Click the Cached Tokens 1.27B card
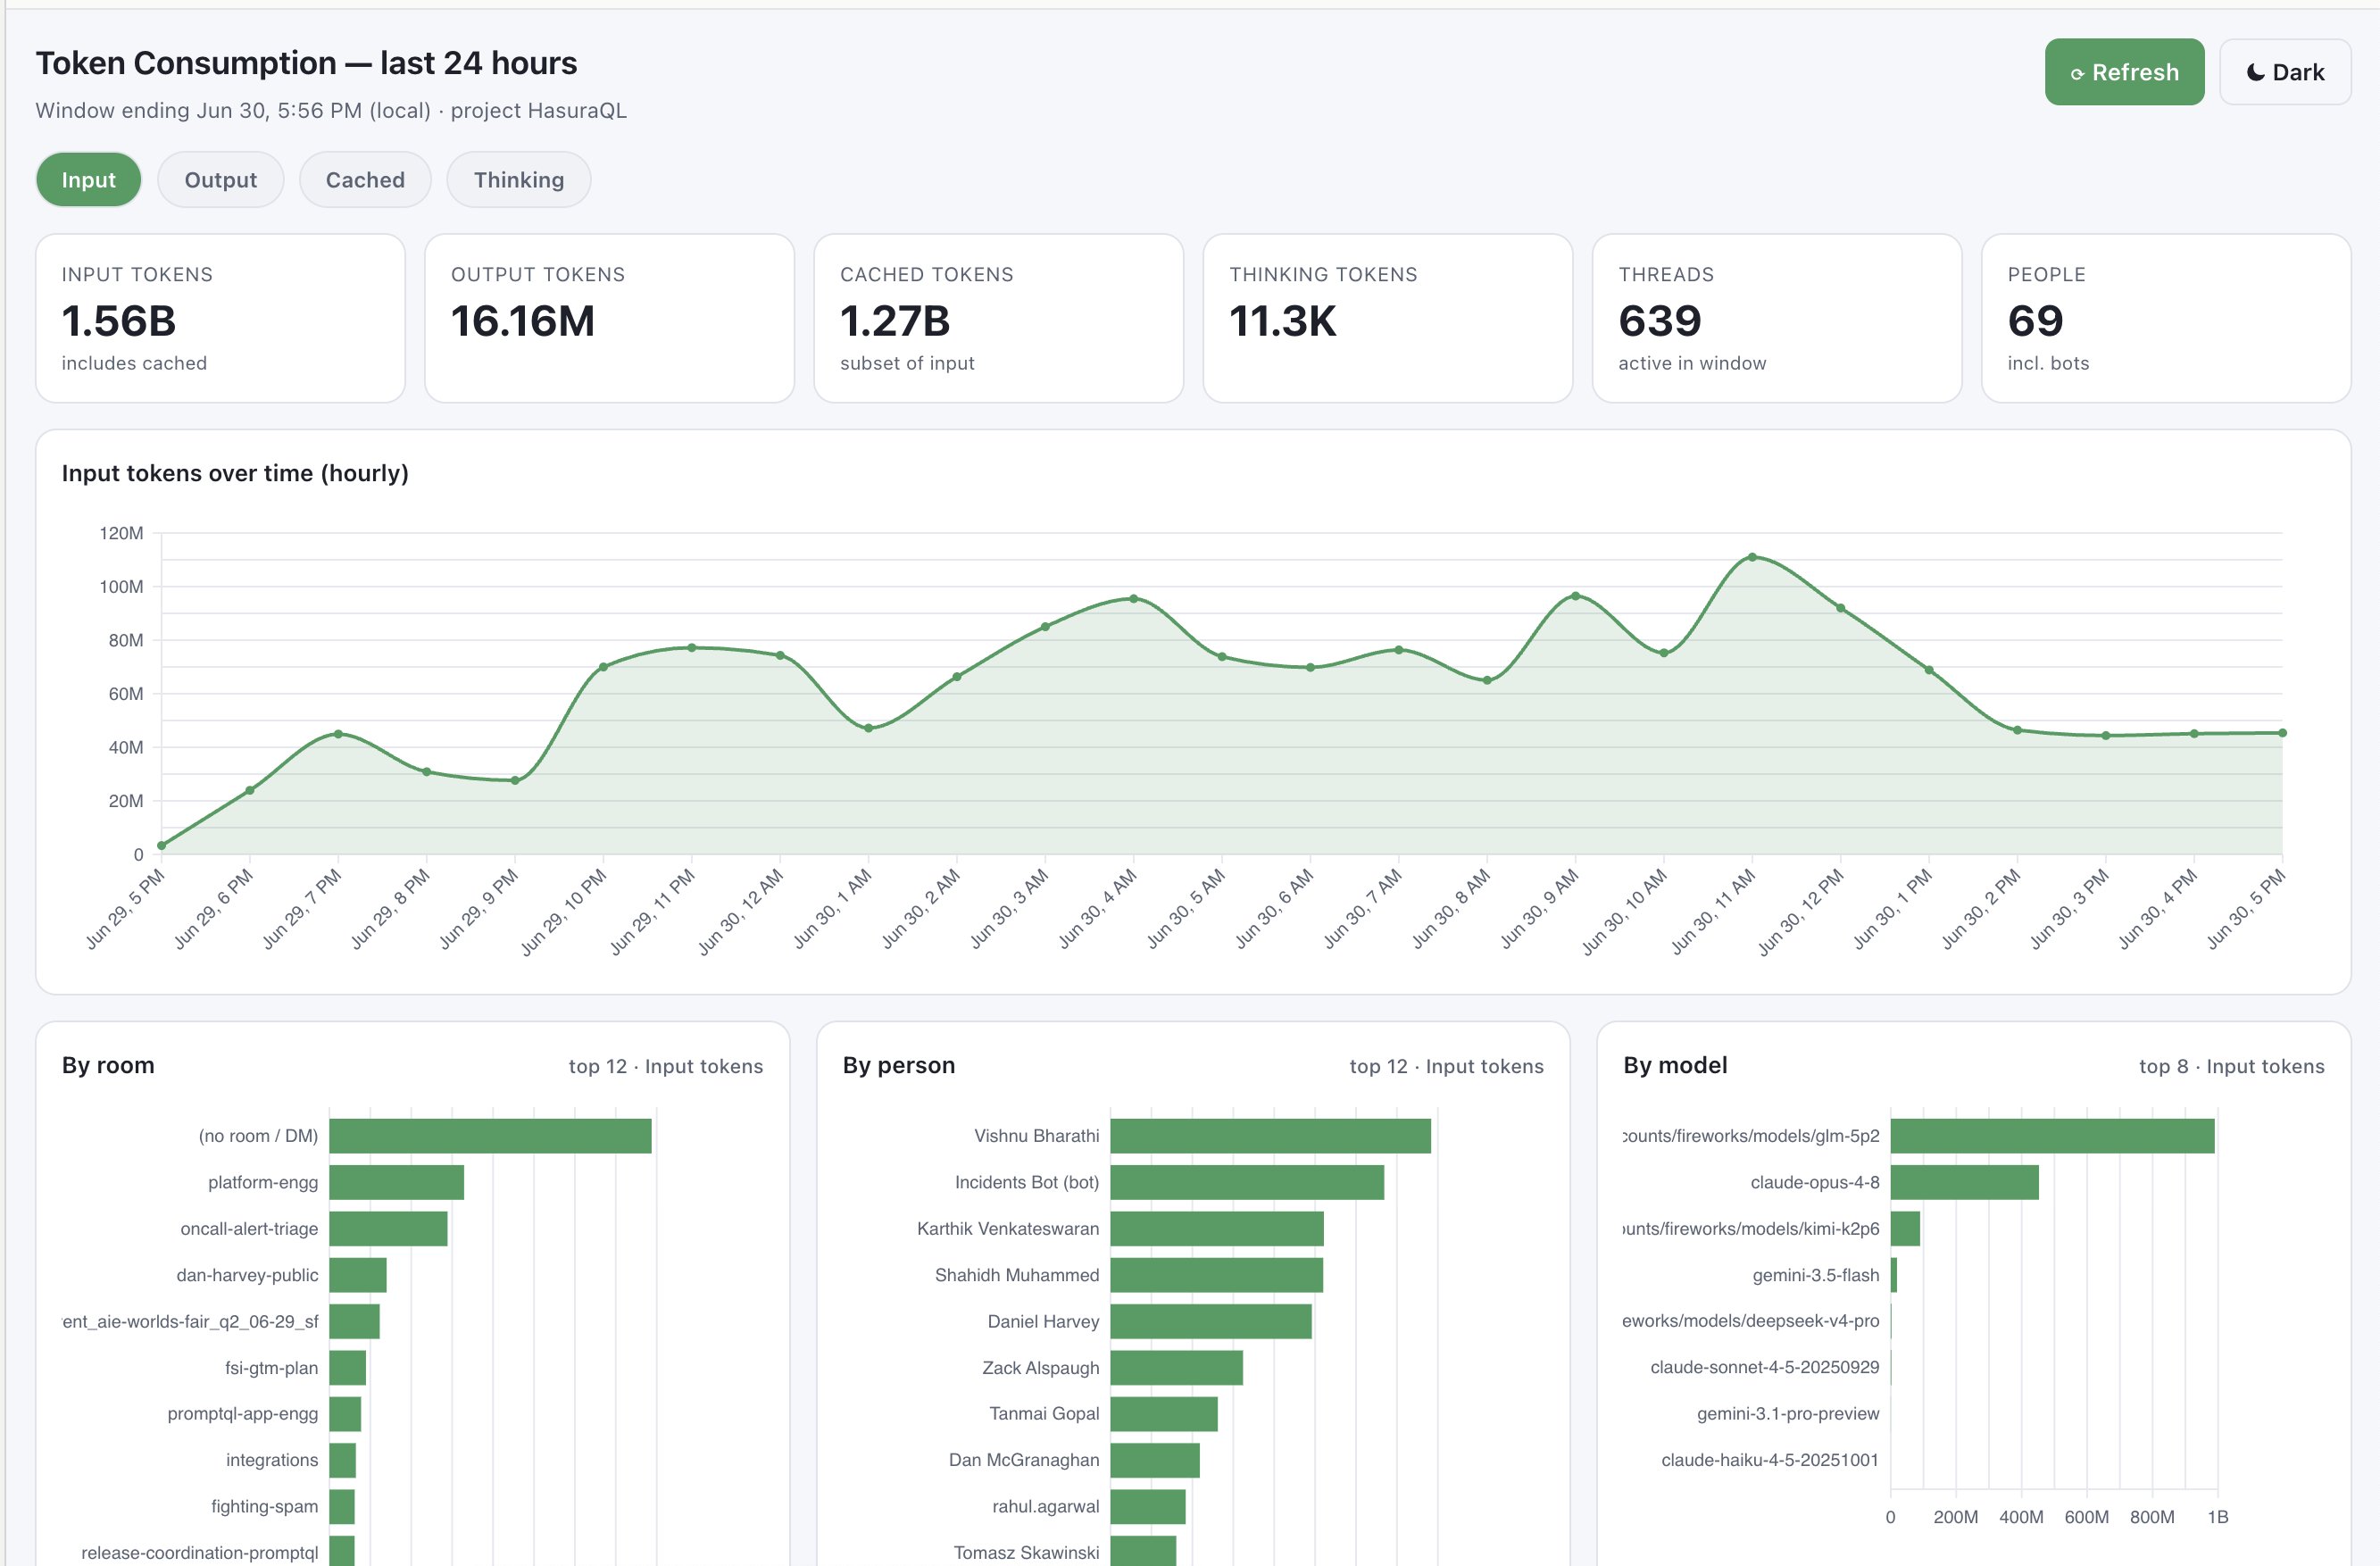 click(x=998, y=318)
